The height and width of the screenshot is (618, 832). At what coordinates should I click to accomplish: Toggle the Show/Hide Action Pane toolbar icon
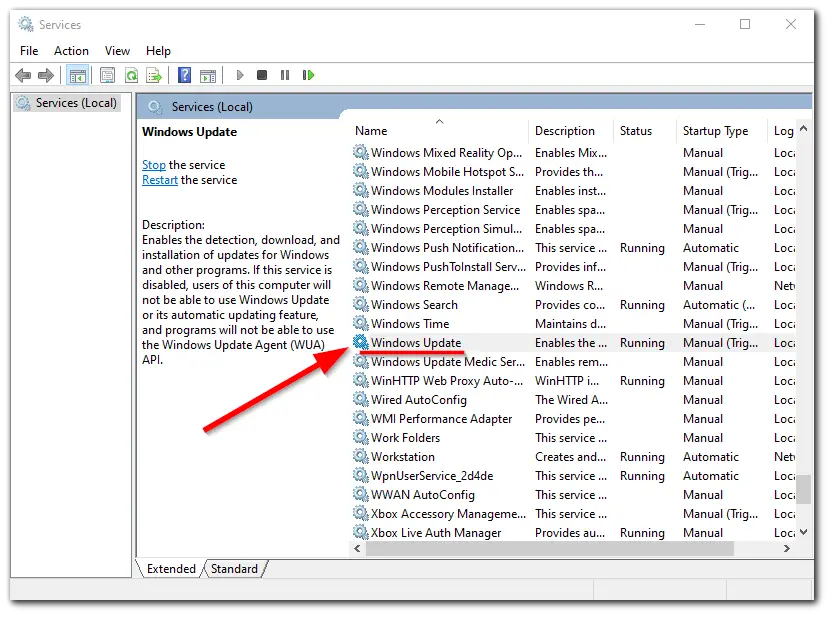pyautogui.click(x=208, y=75)
